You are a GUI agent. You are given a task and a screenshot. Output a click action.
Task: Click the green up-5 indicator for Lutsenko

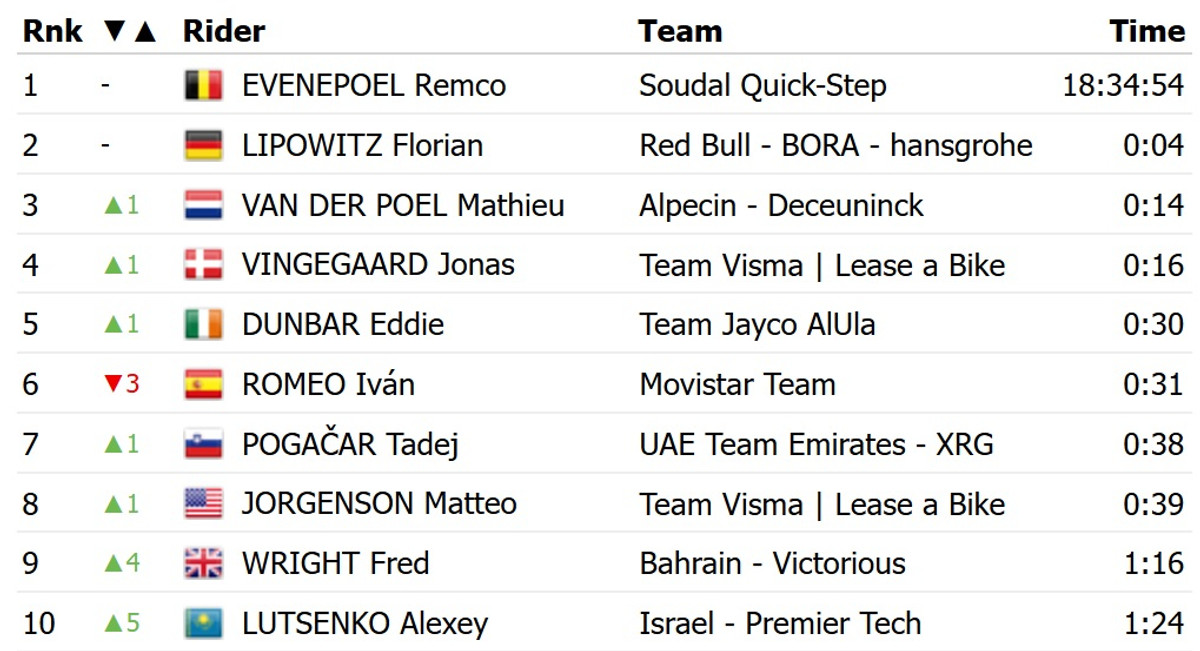(121, 624)
